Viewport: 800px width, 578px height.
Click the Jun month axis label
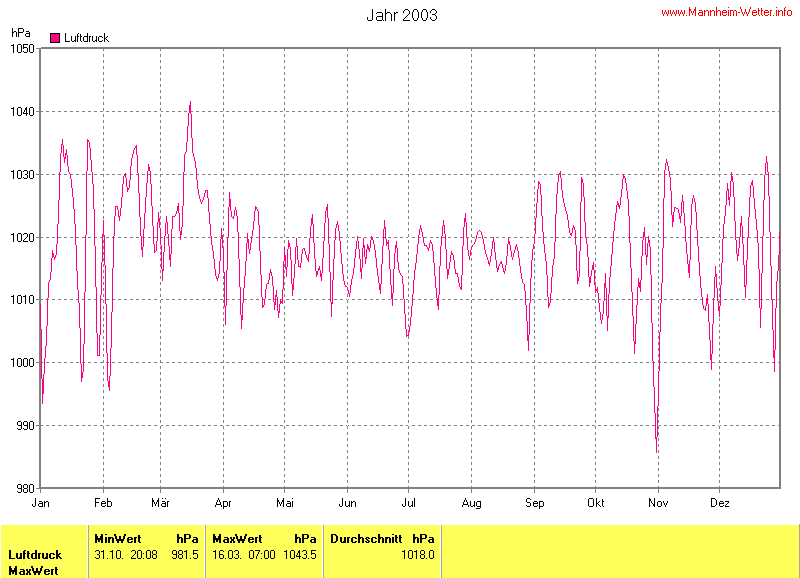pos(348,502)
